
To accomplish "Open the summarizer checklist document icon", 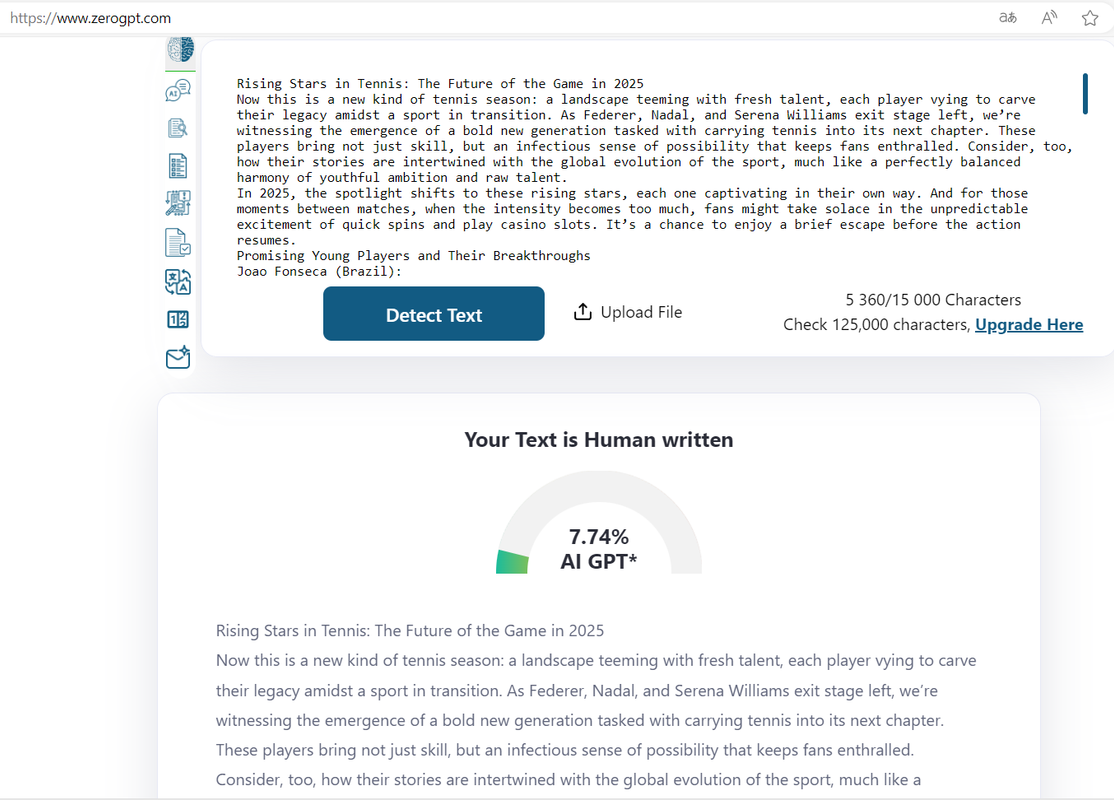I will 178,166.
